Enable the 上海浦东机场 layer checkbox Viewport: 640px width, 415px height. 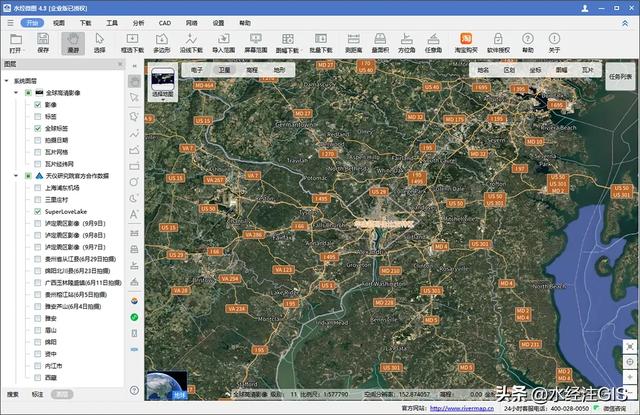[38, 188]
